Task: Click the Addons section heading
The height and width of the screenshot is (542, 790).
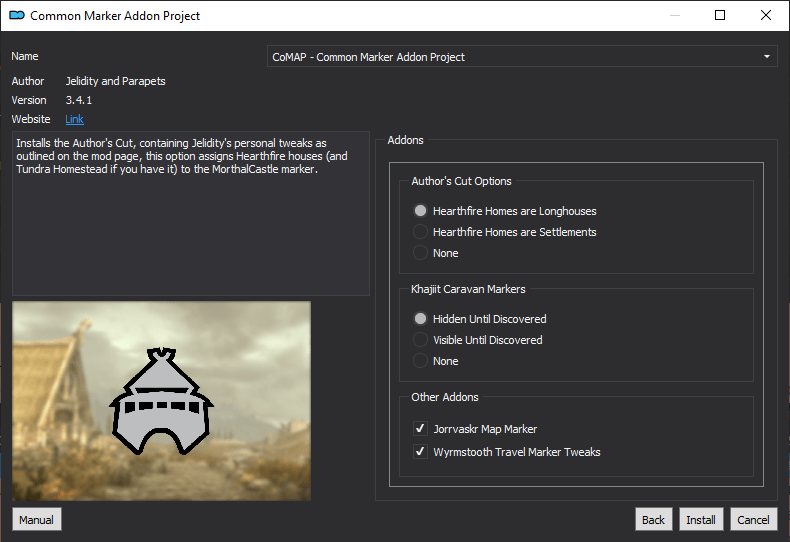Action: [x=406, y=140]
